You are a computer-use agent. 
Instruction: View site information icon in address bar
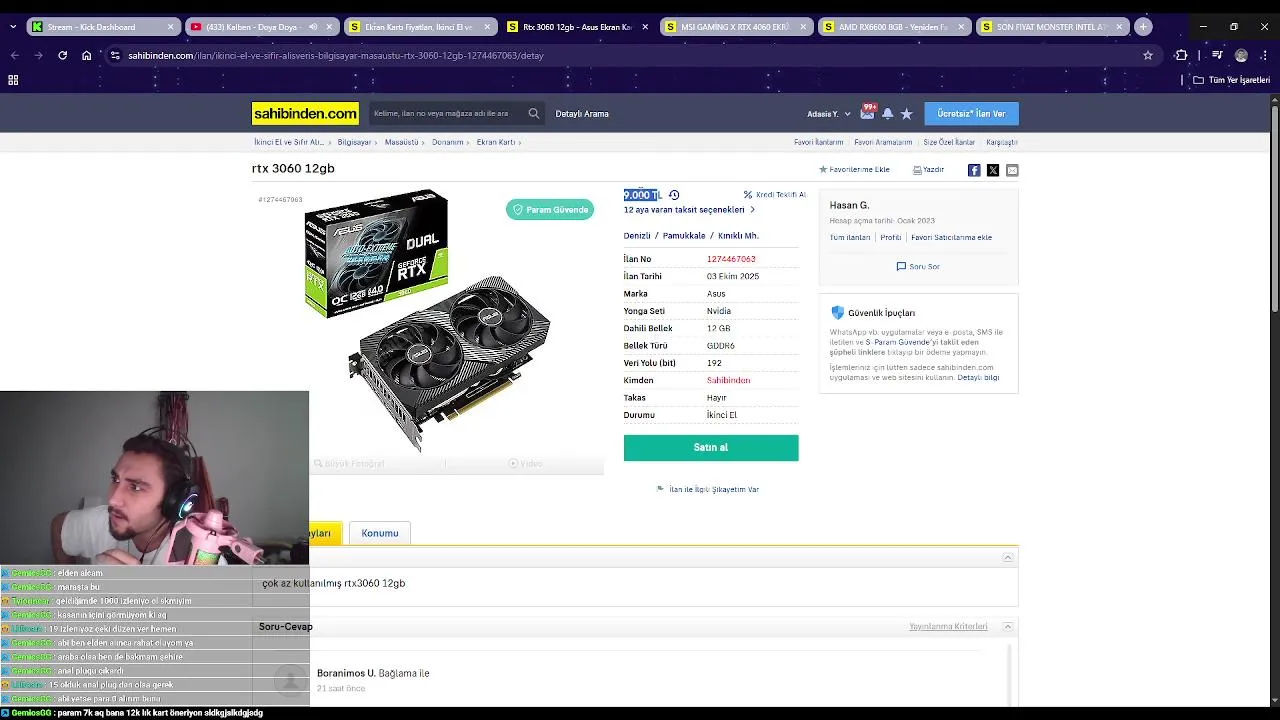(116, 56)
